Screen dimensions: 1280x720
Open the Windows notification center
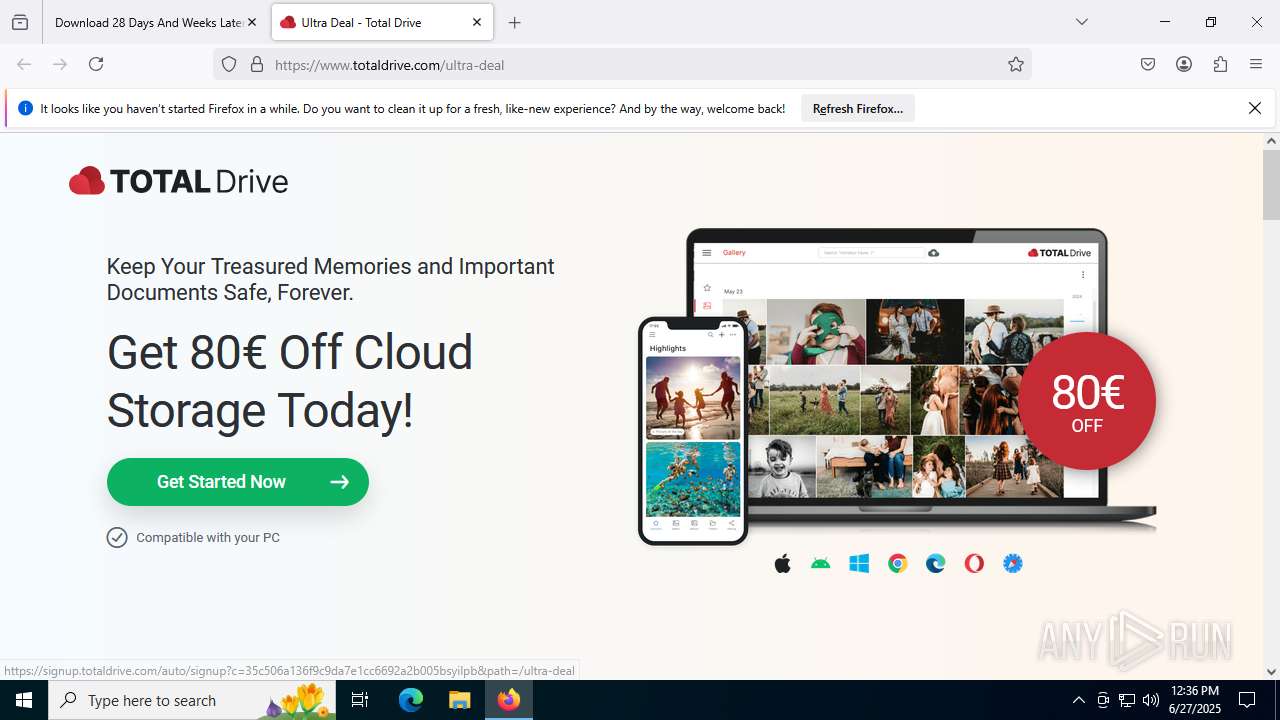(x=1247, y=700)
